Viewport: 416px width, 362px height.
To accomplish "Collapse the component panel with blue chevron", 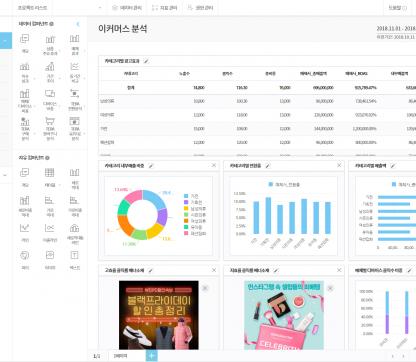I will pyautogui.click(x=78, y=24).
